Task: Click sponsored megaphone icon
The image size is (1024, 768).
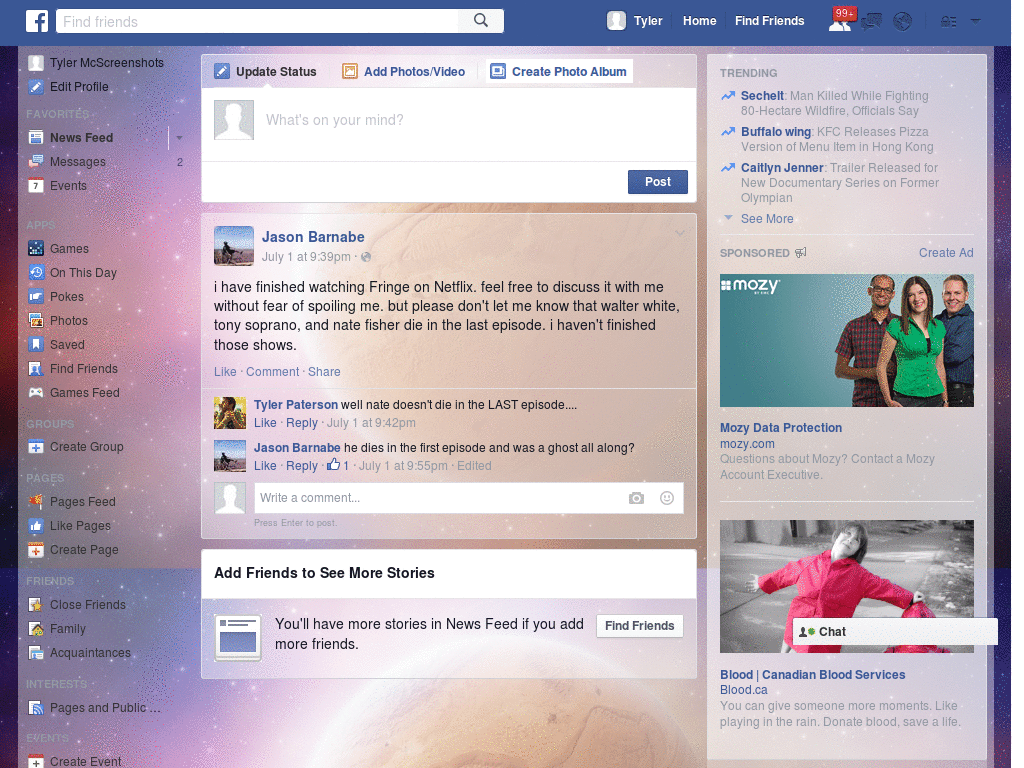Action: pos(801,253)
